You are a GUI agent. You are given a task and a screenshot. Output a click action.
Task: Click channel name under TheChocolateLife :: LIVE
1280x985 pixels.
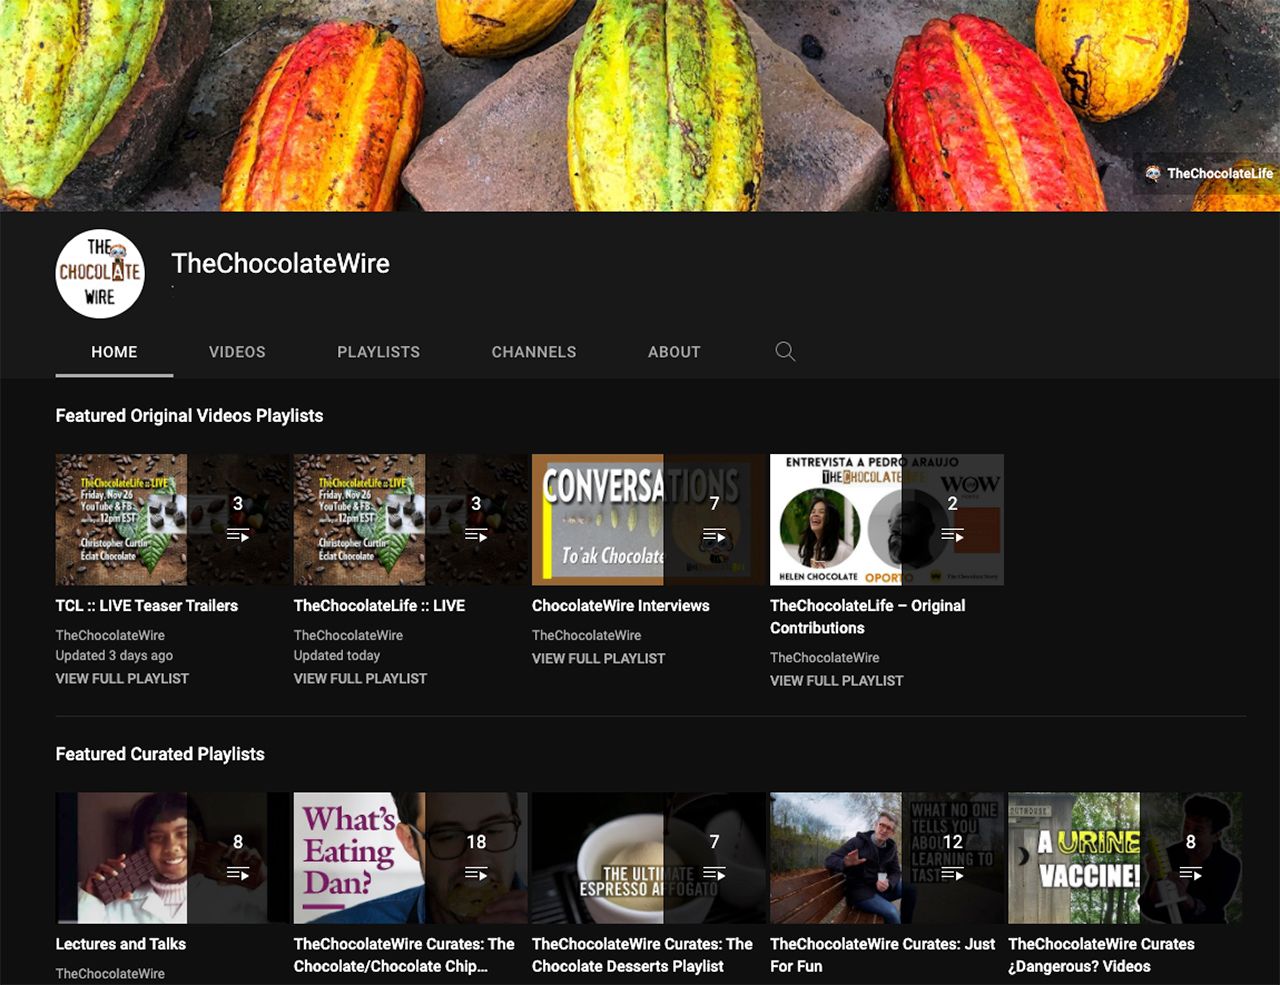[348, 635]
